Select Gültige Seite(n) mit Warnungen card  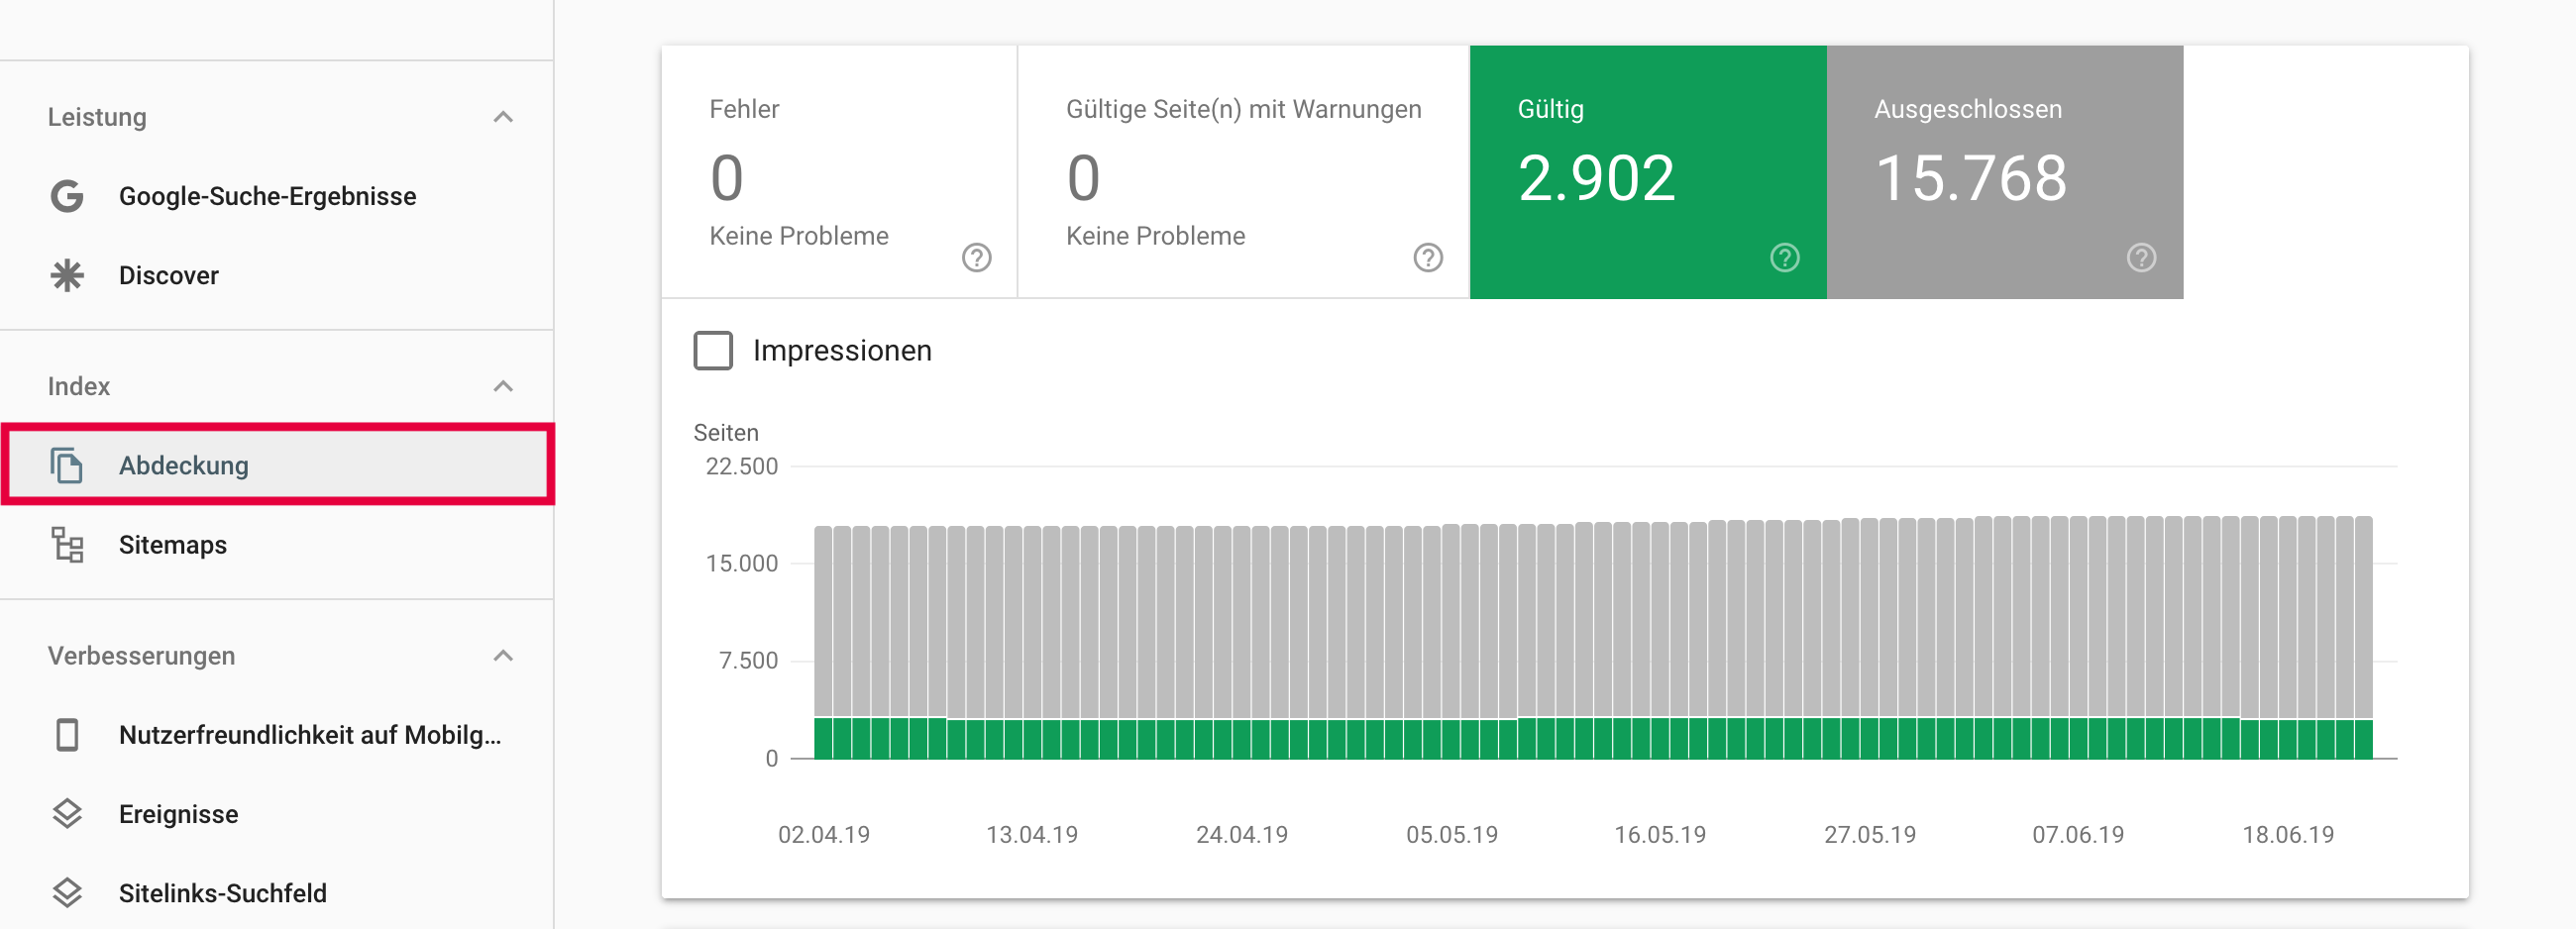tap(1242, 172)
